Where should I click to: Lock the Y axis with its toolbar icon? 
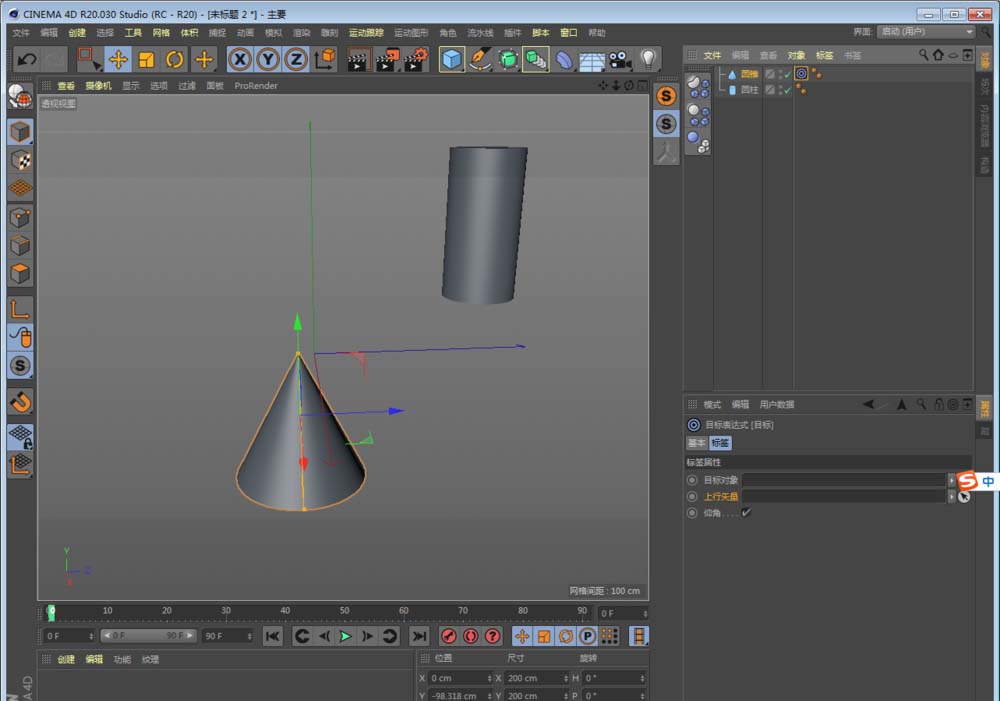click(268, 60)
